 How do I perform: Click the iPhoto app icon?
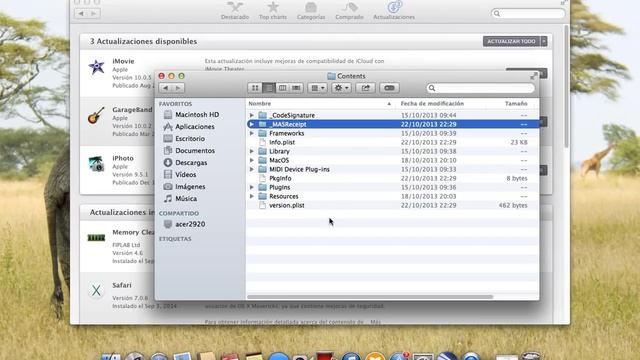click(96, 164)
